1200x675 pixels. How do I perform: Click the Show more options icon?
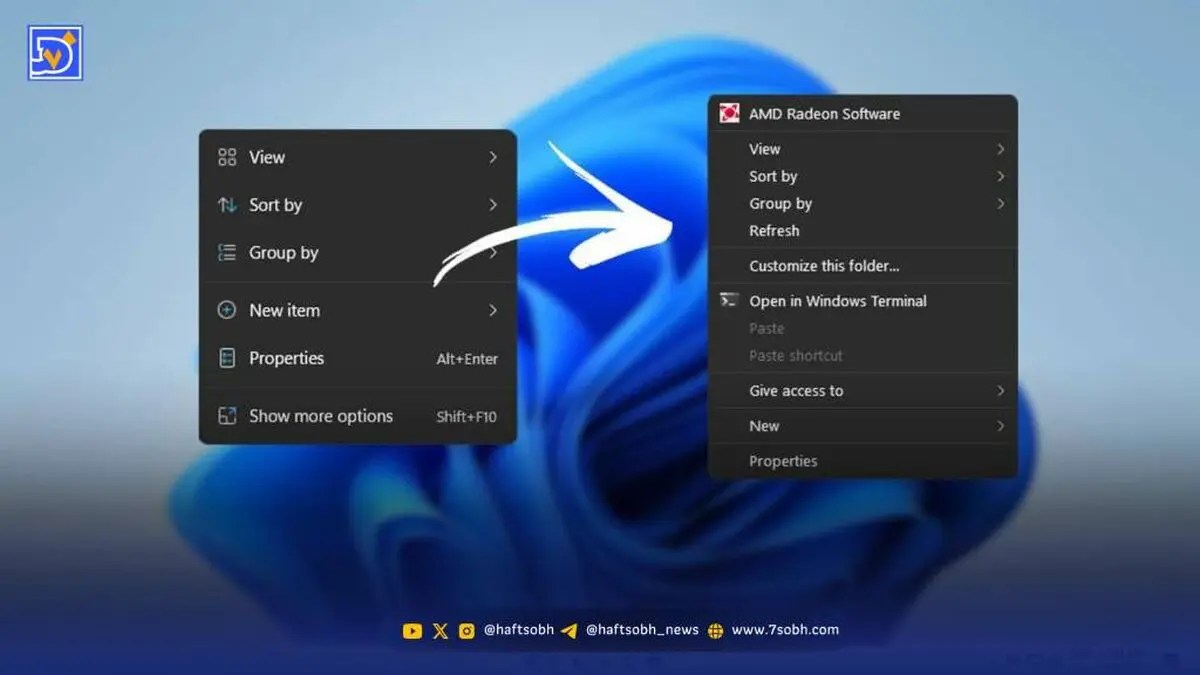(227, 416)
